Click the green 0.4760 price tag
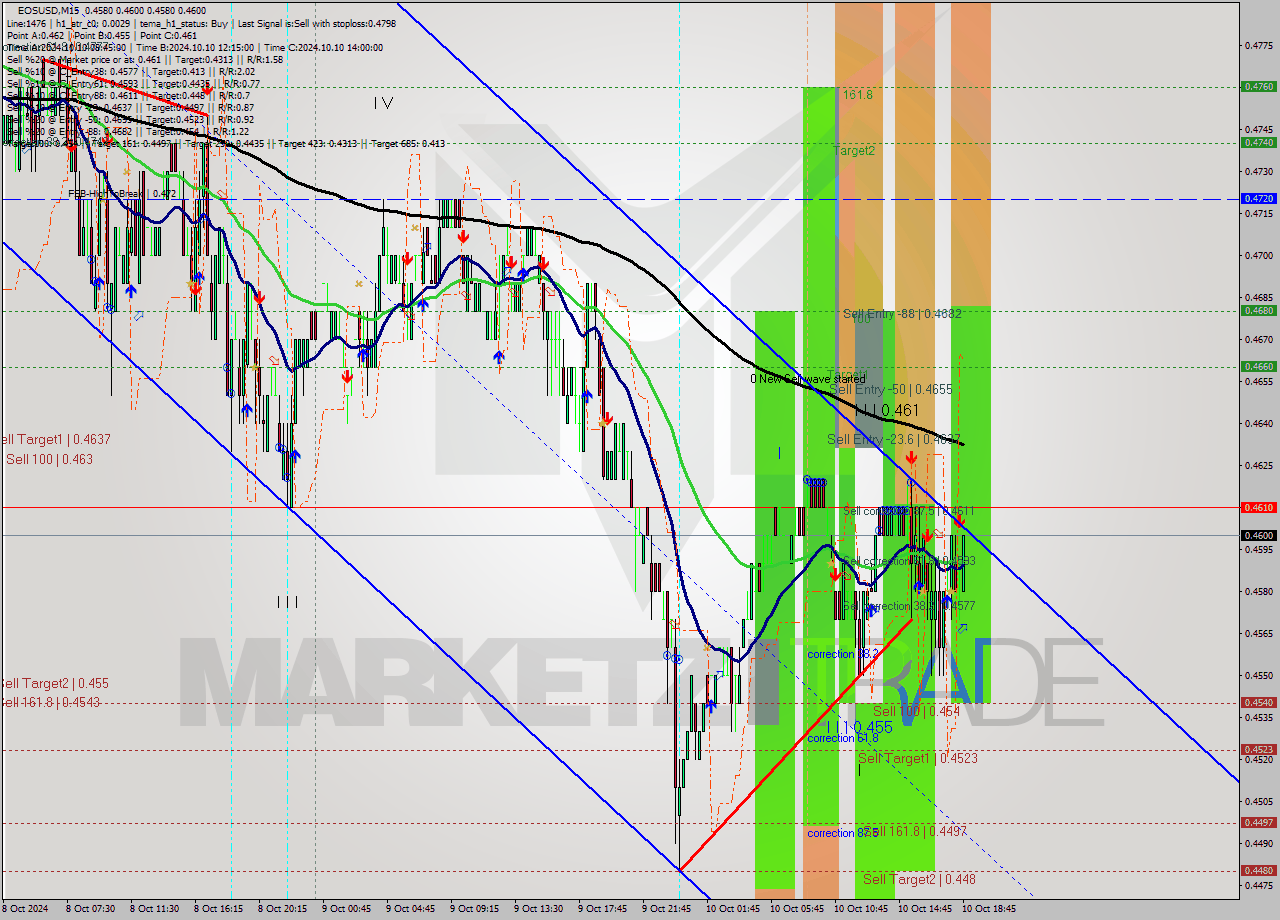 click(1258, 87)
